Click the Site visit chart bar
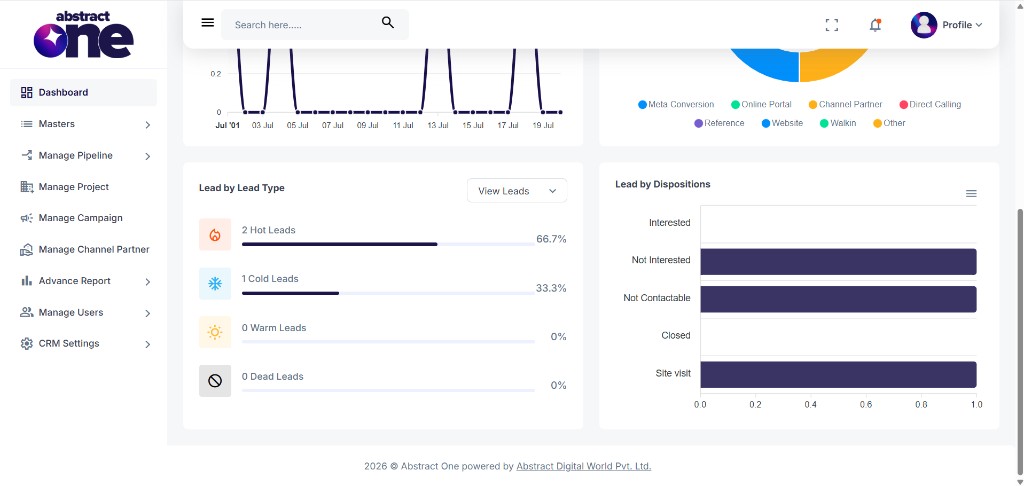 point(839,374)
